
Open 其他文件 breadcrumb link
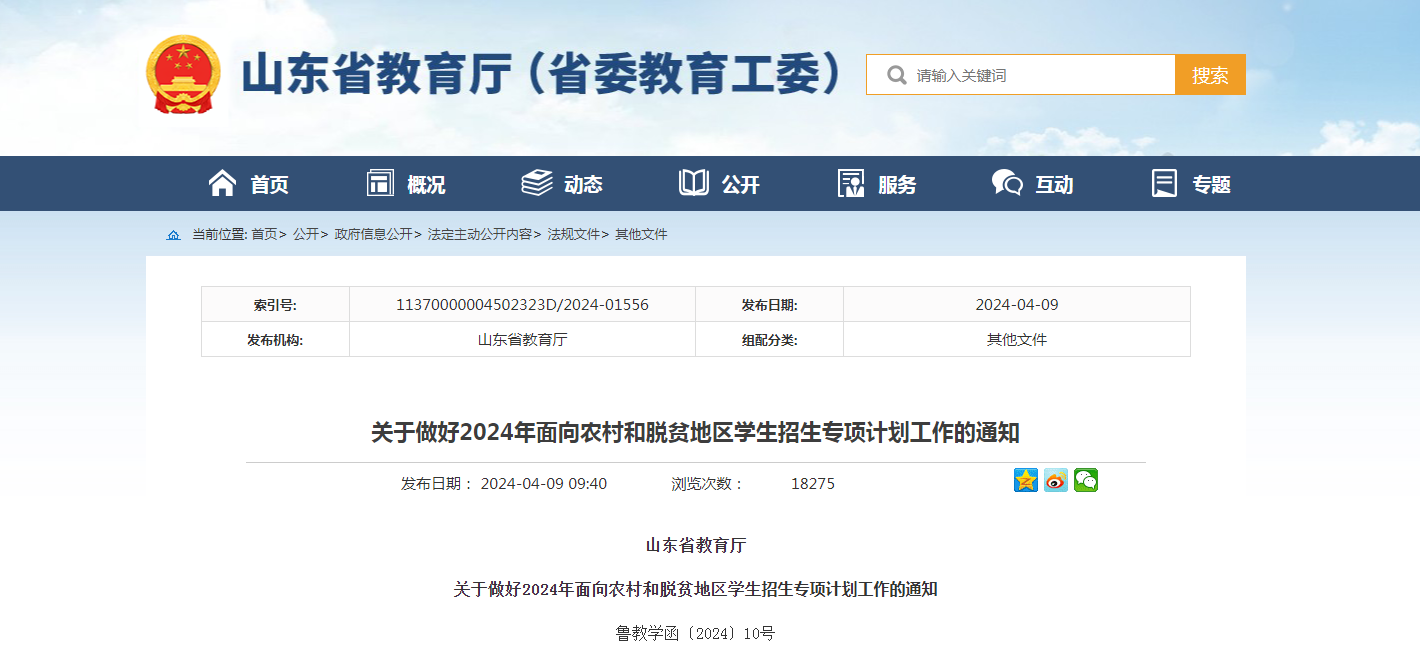[x=641, y=234]
